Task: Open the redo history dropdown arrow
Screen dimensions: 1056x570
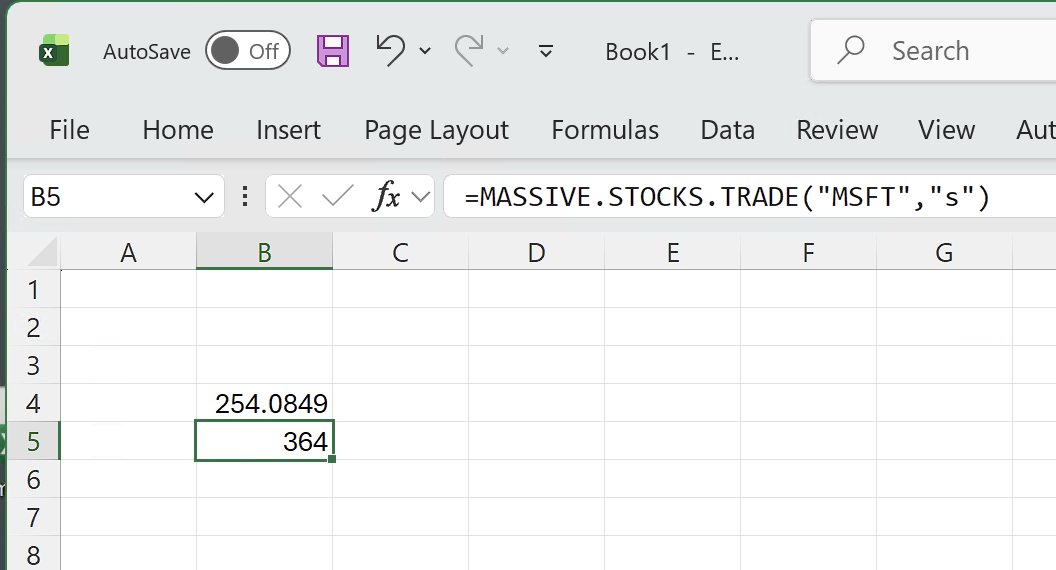Action: [x=503, y=51]
